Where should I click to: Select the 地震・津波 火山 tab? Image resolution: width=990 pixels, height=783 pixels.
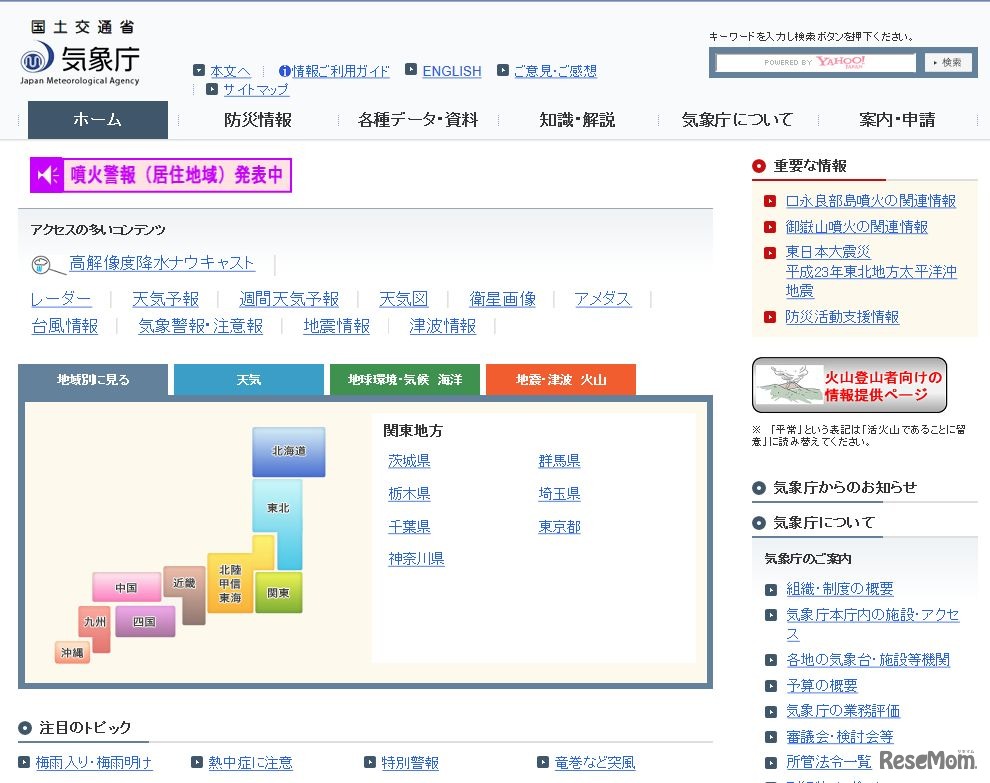[x=560, y=379]
